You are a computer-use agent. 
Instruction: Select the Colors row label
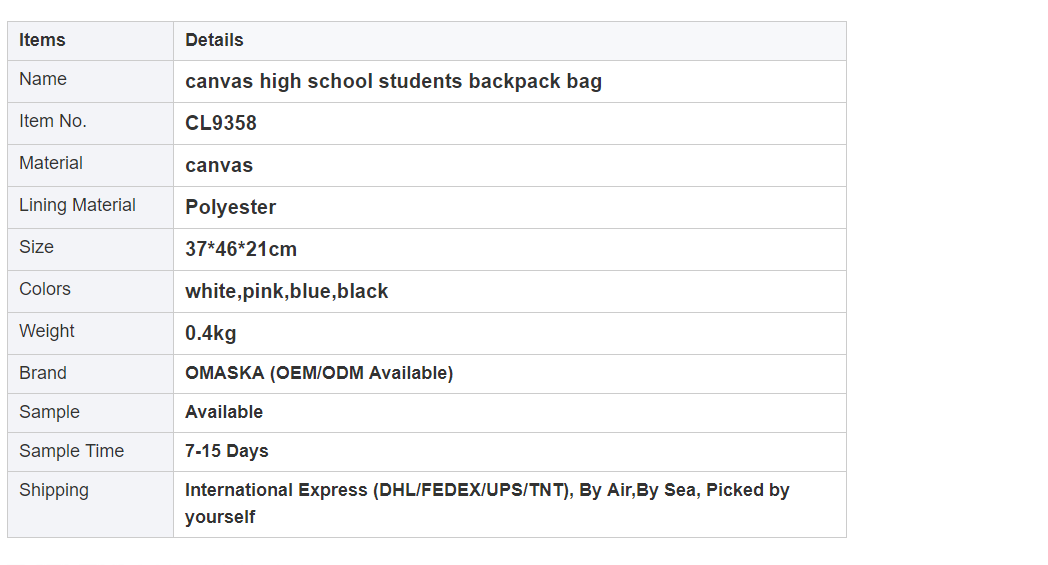45,289
